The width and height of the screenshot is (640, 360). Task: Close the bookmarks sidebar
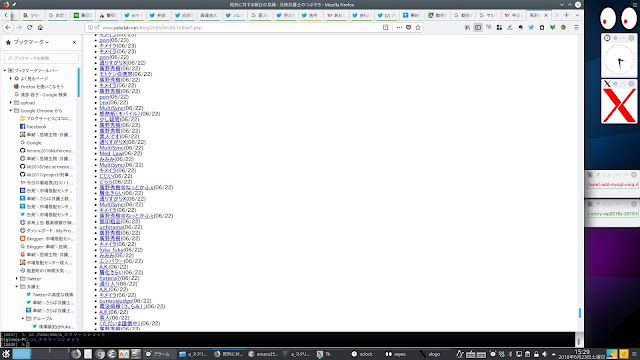74,42
